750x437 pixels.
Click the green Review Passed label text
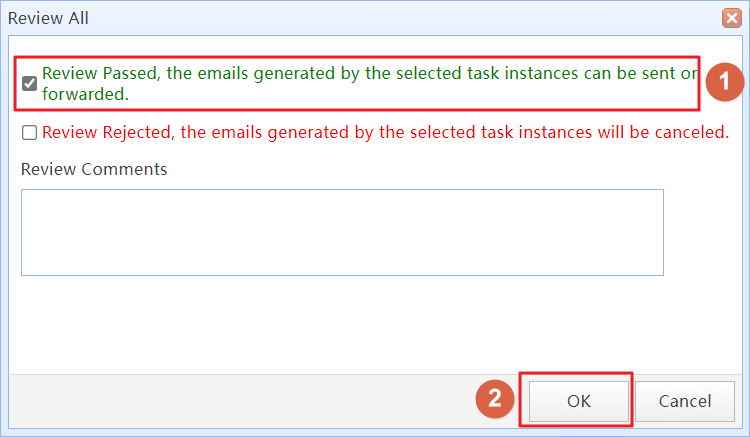[369, 83]
